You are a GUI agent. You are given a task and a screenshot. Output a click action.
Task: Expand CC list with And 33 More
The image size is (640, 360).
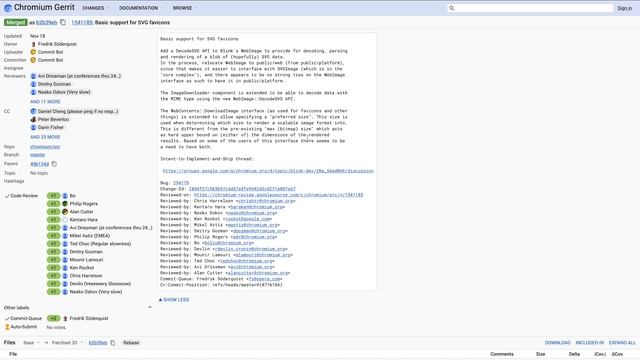click(45, 137)
